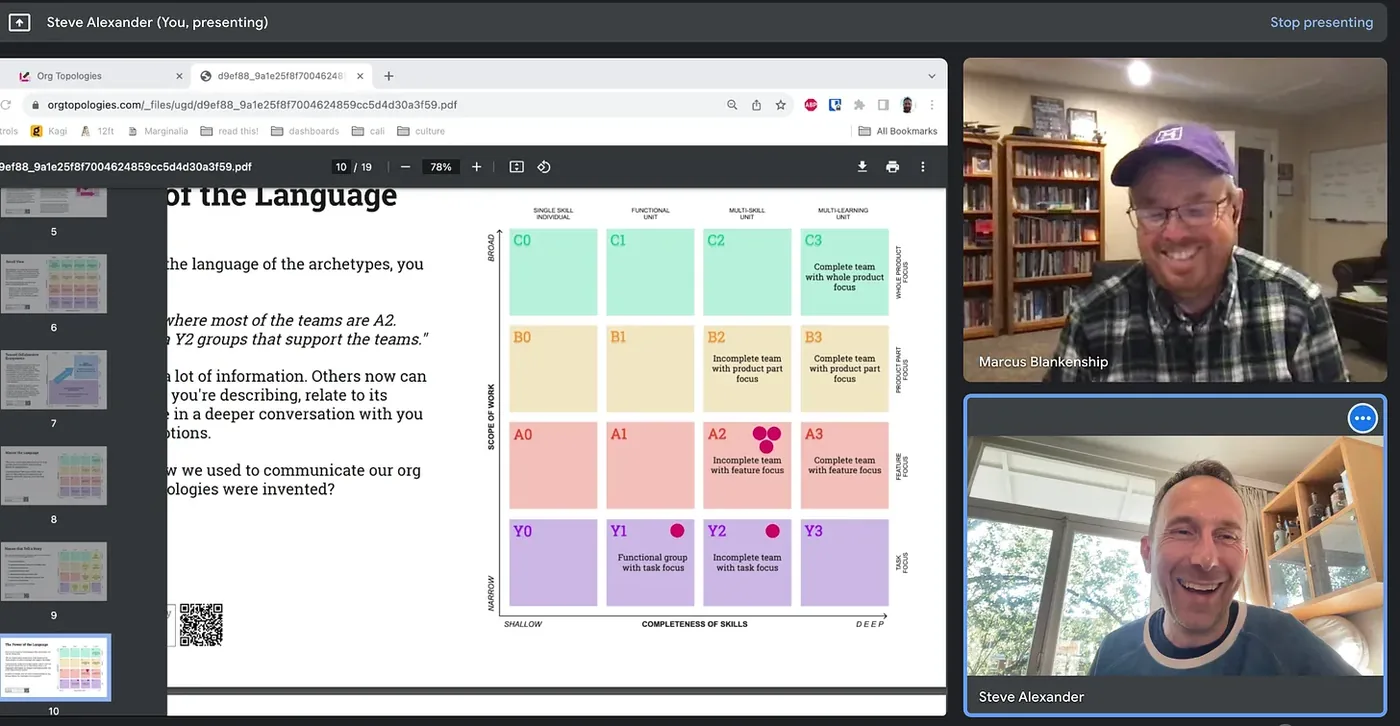
Task: Select page 9 thumbnail in the sidebar
Action: pyautogui.click(x=54, y=571)
